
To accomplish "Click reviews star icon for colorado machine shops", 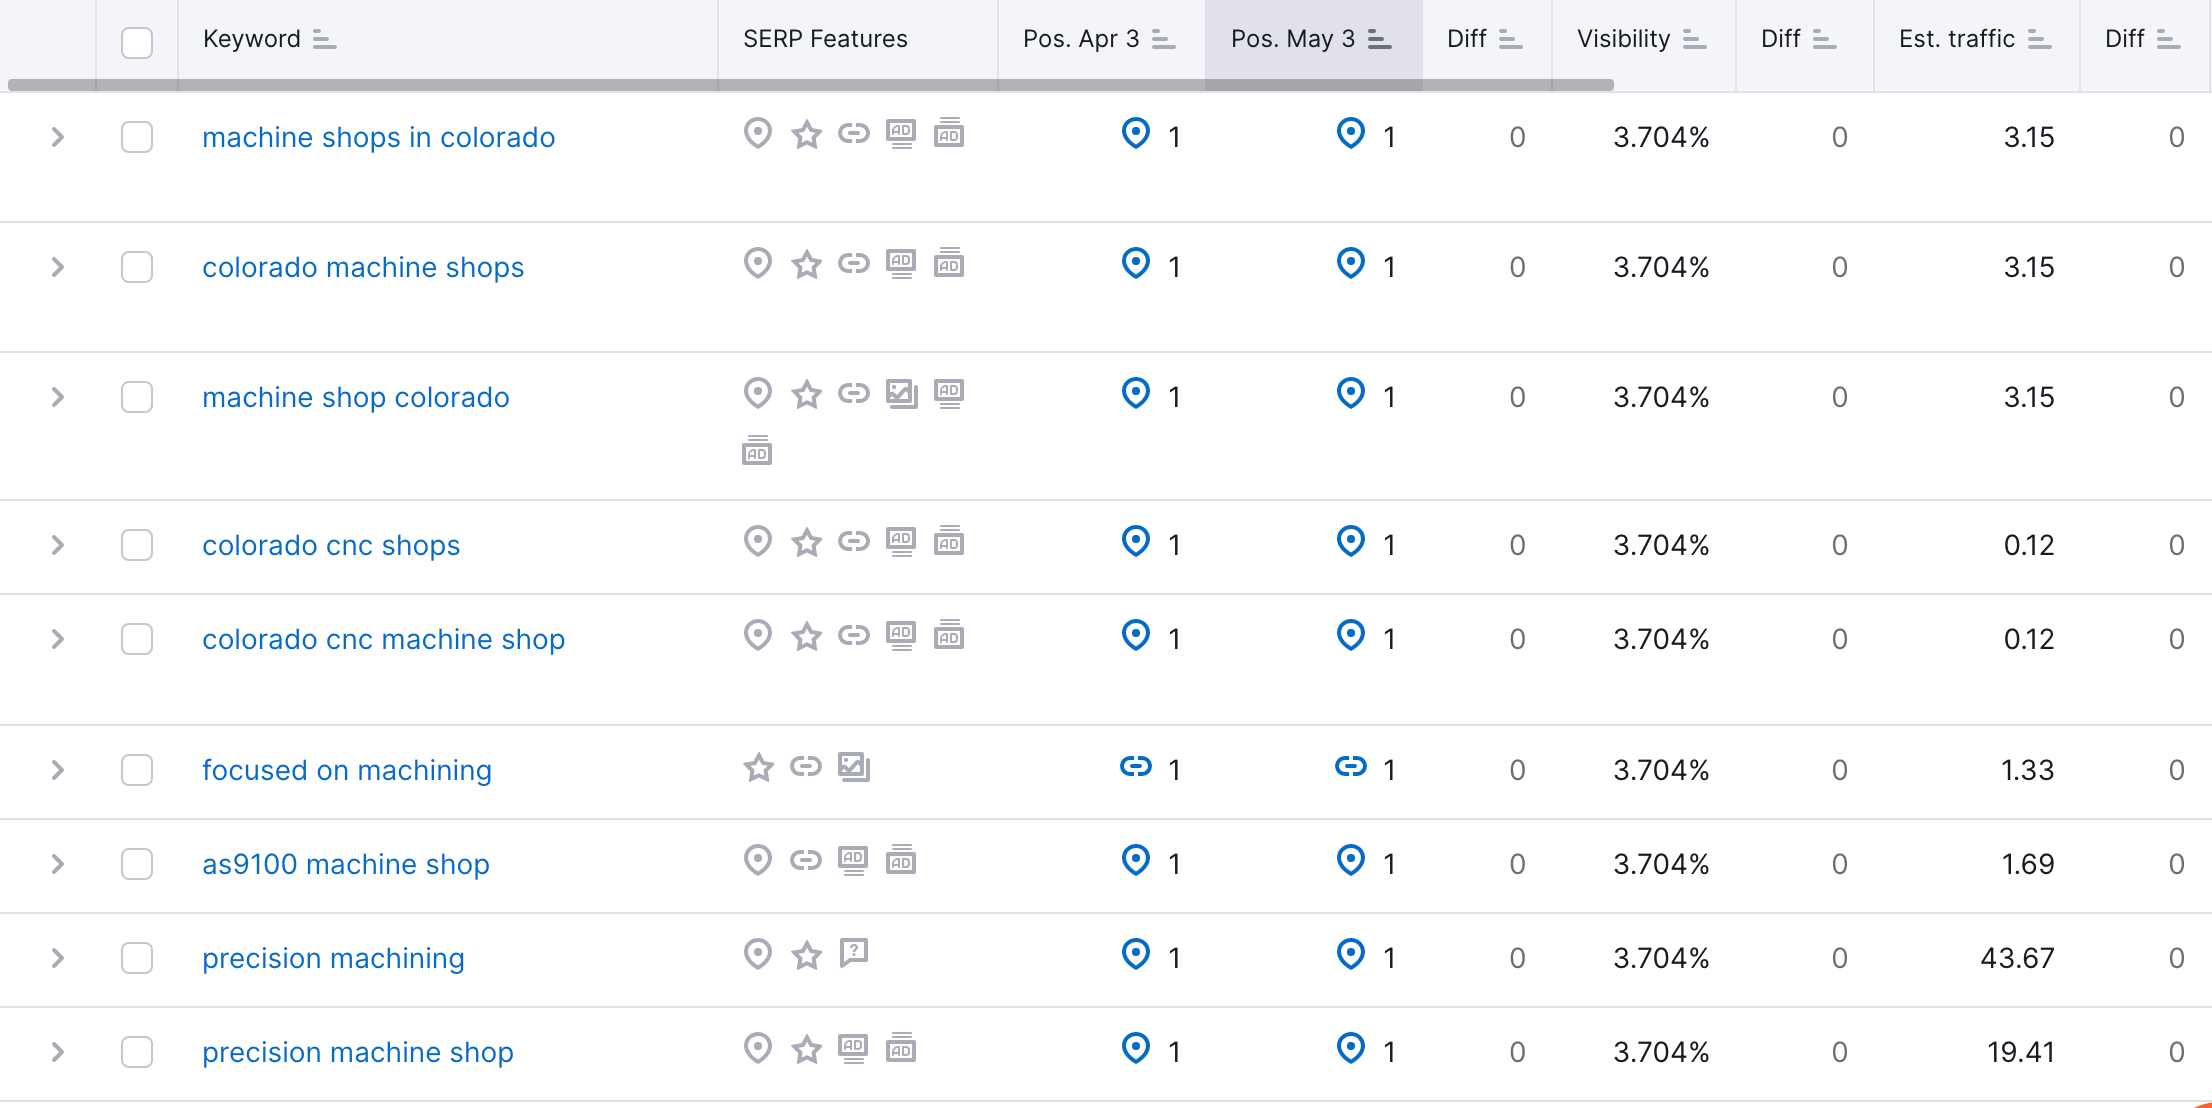I will pos(806,264).
